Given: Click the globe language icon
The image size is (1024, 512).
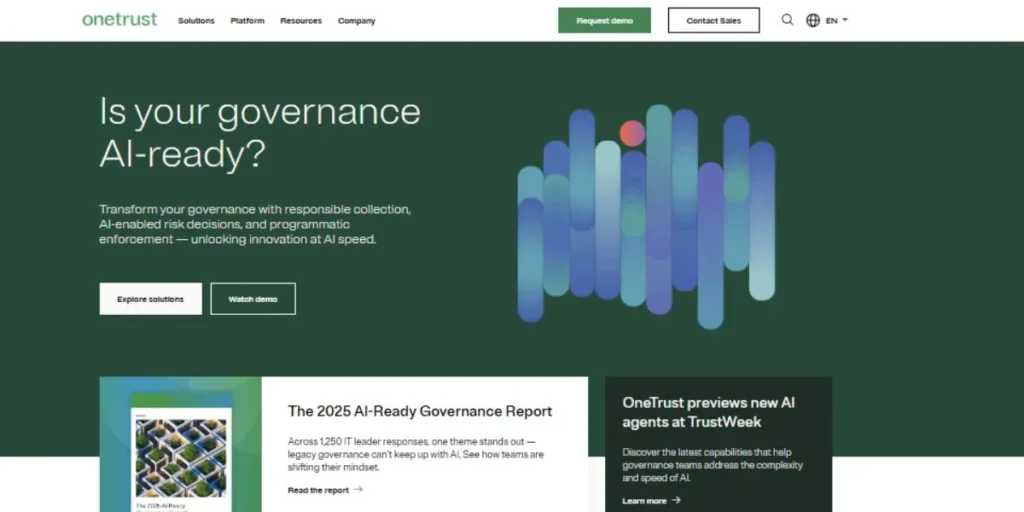Looking at the screenshot, I should 813,20.
